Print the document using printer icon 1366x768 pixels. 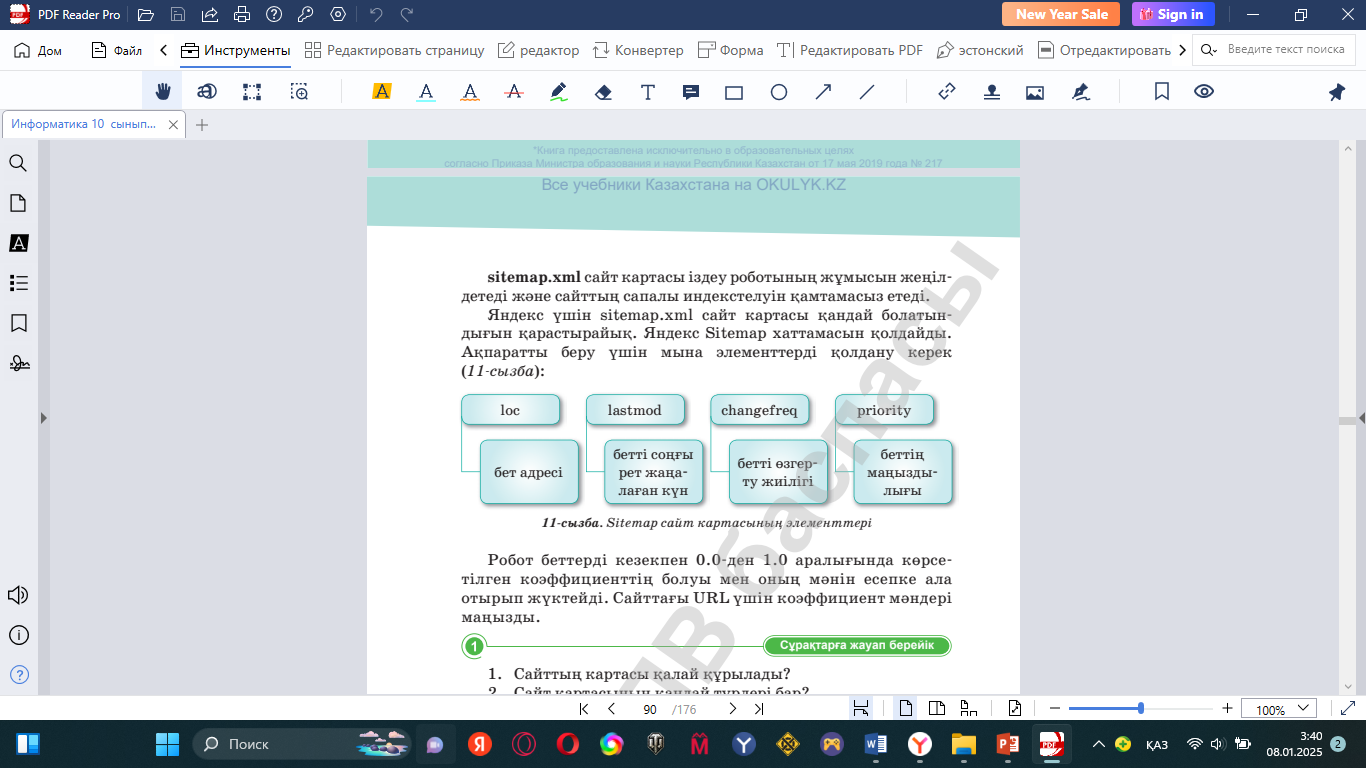(241, 15)
